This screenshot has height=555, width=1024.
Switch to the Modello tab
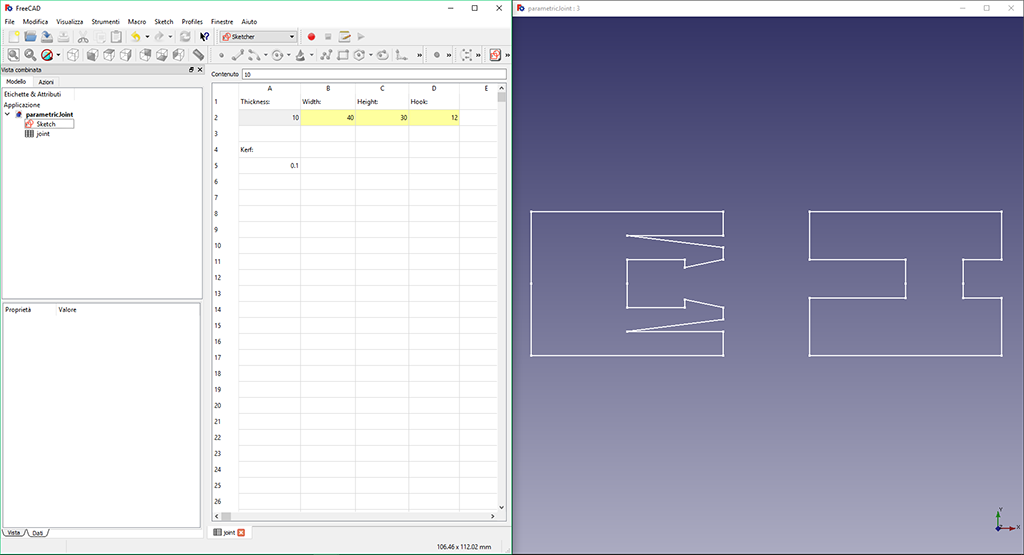tap(16, 82)
